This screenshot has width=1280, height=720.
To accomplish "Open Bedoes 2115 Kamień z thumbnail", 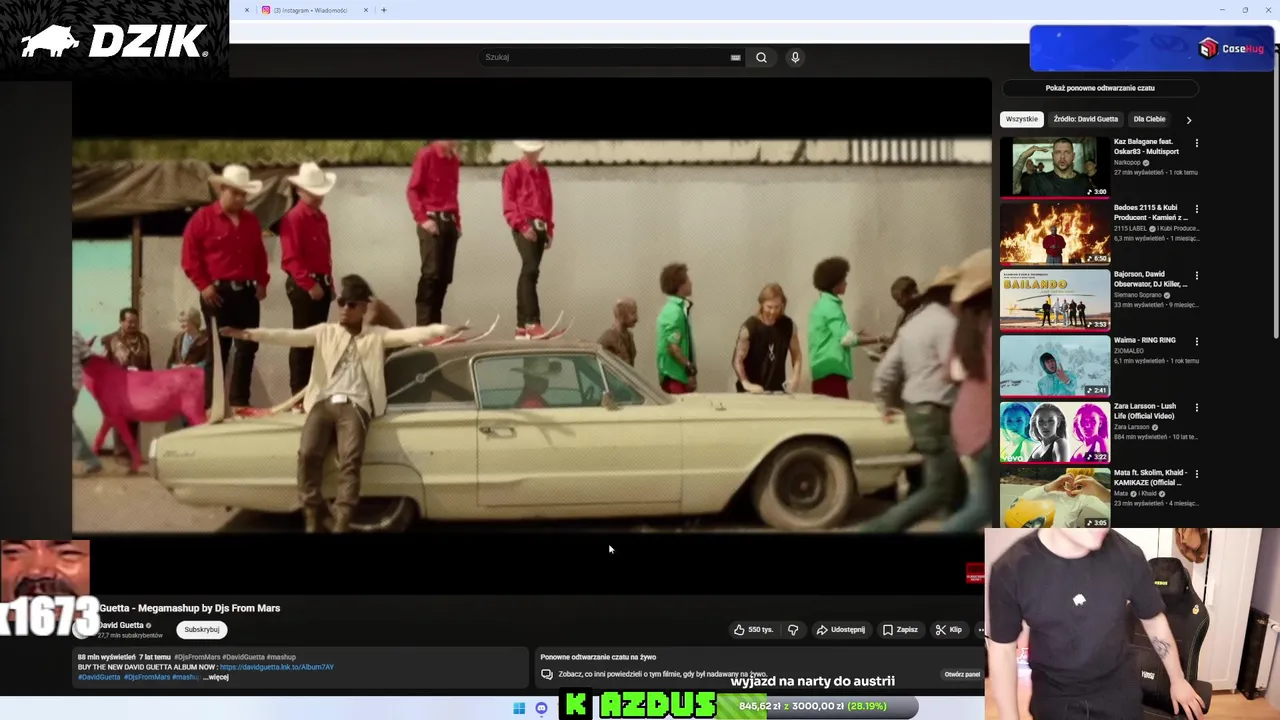I will point(1055,233).
